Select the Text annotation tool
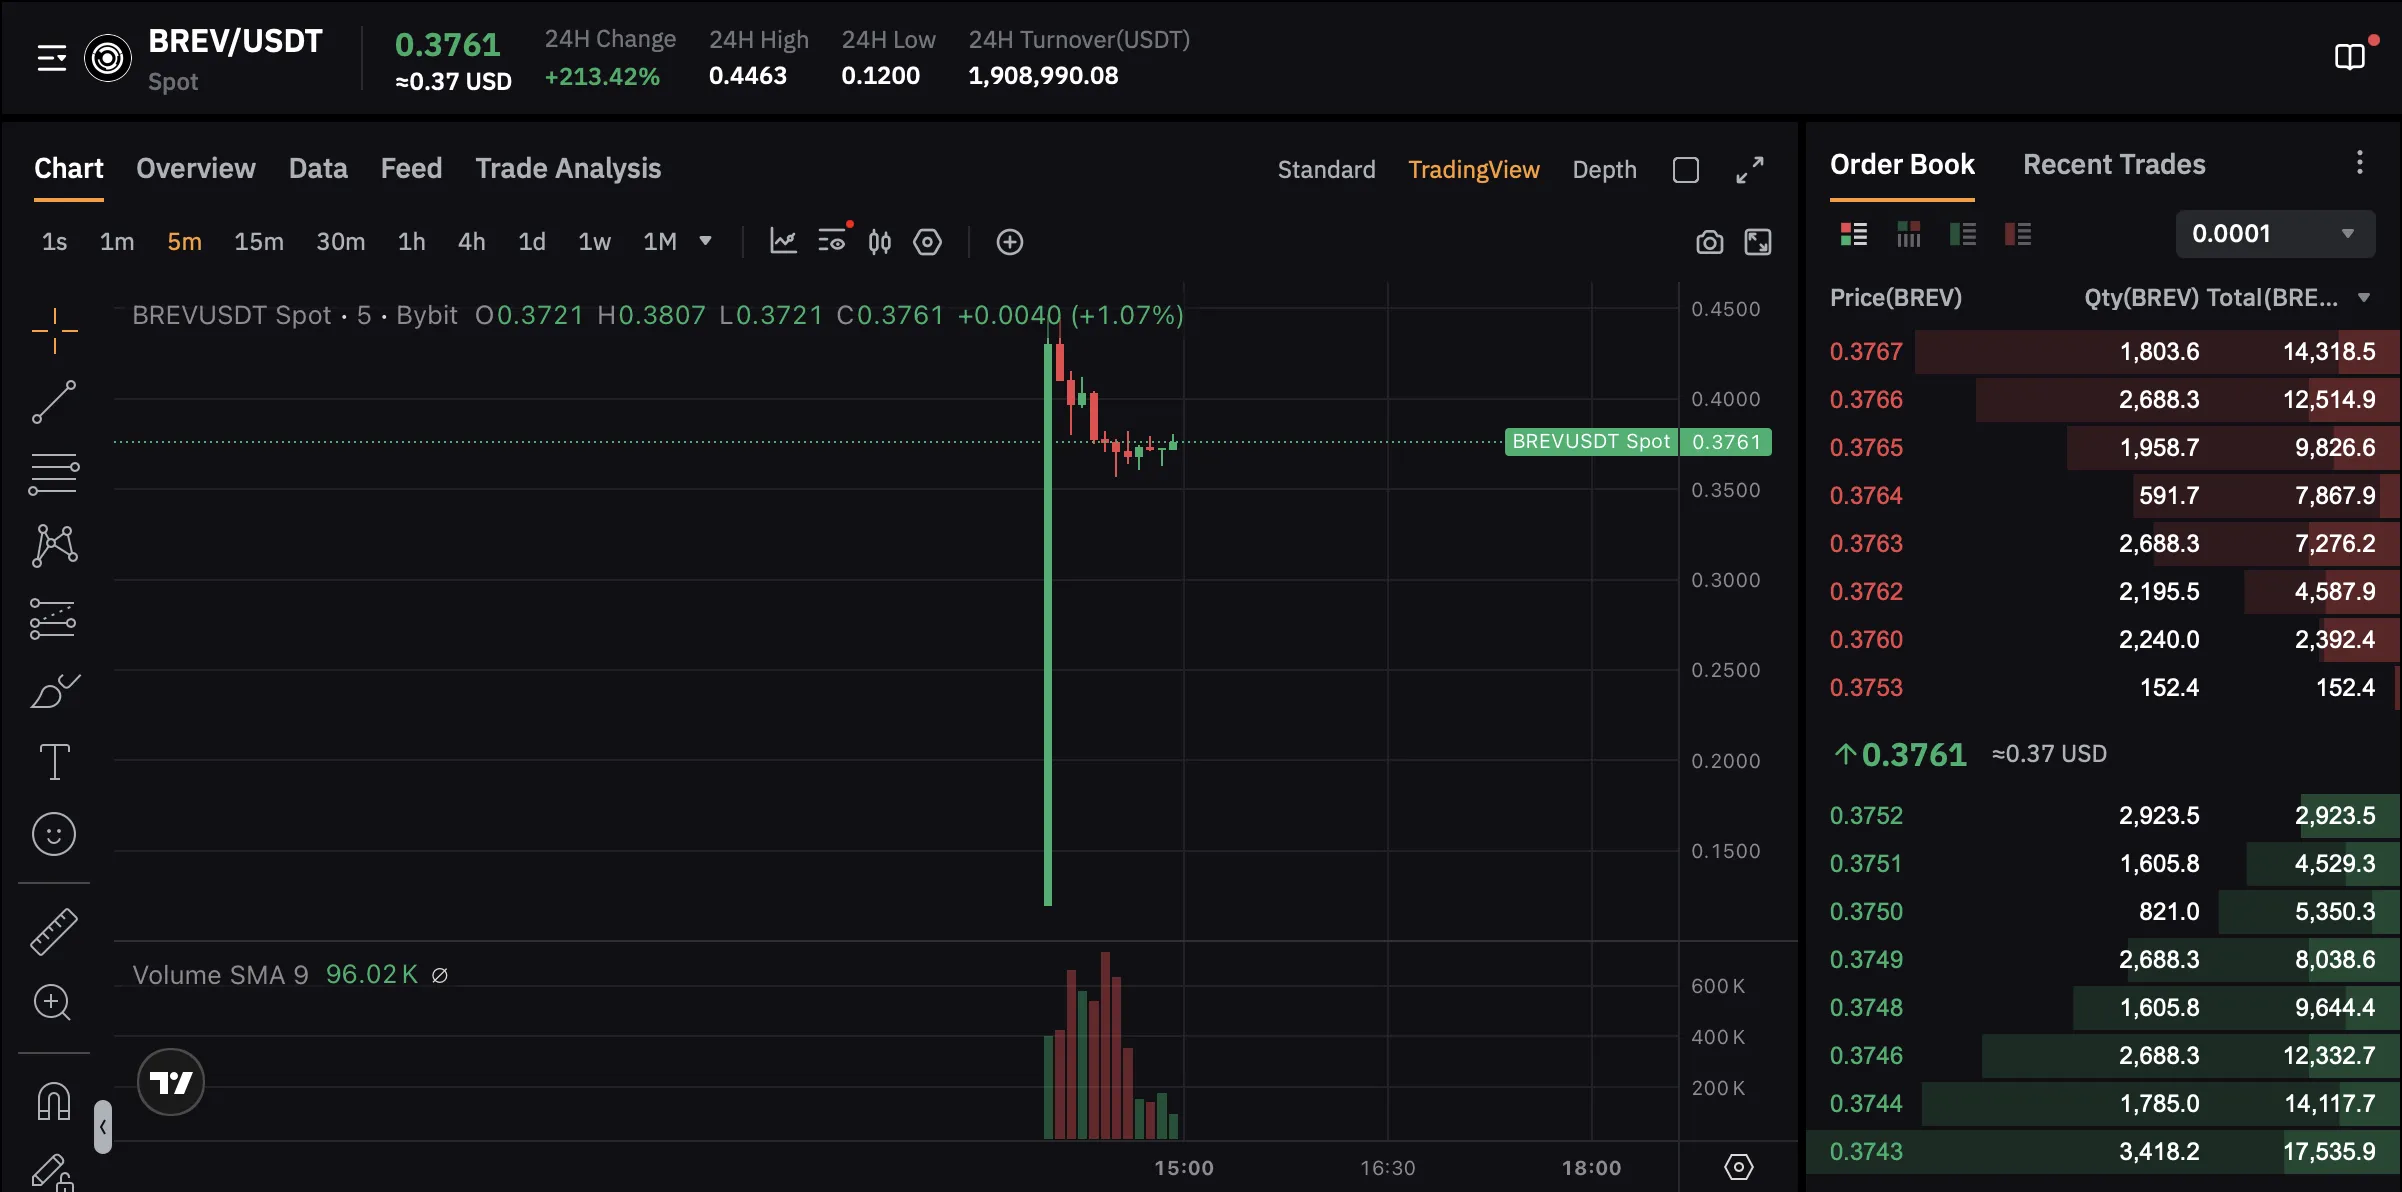2402x1192 pixels. (55, 761)
